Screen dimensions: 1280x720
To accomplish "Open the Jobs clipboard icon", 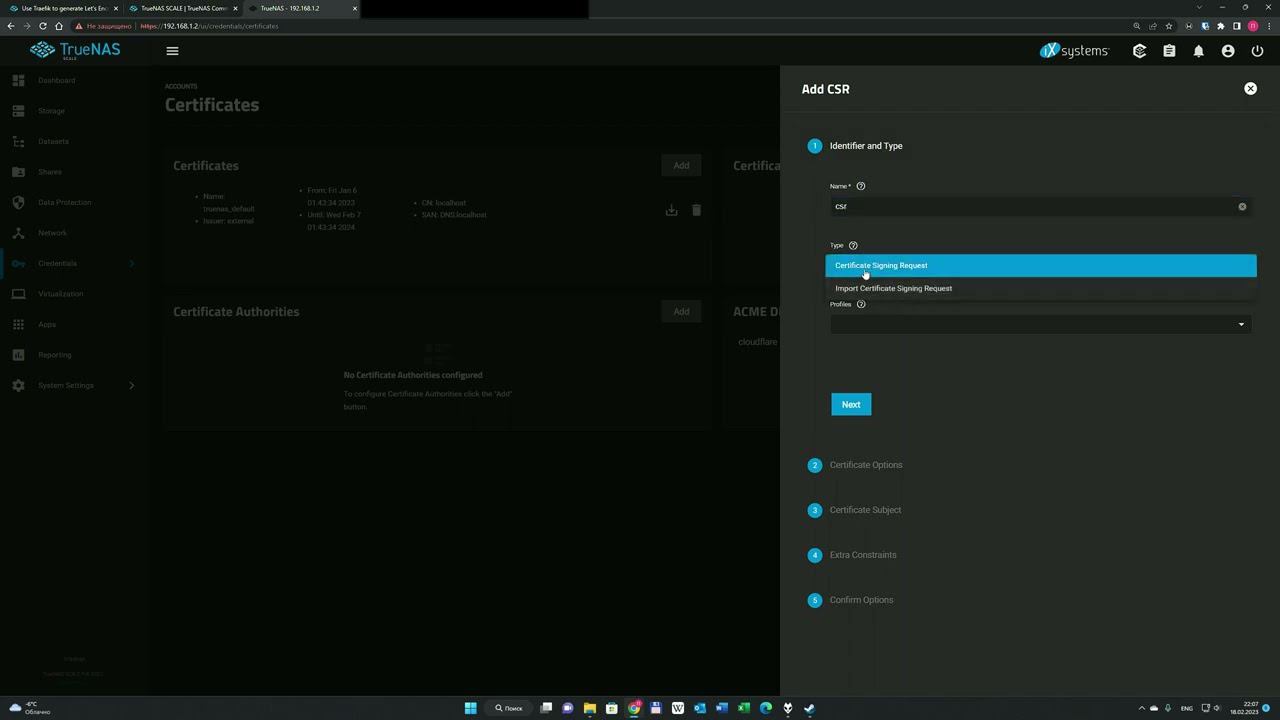I will [1169, 51].
